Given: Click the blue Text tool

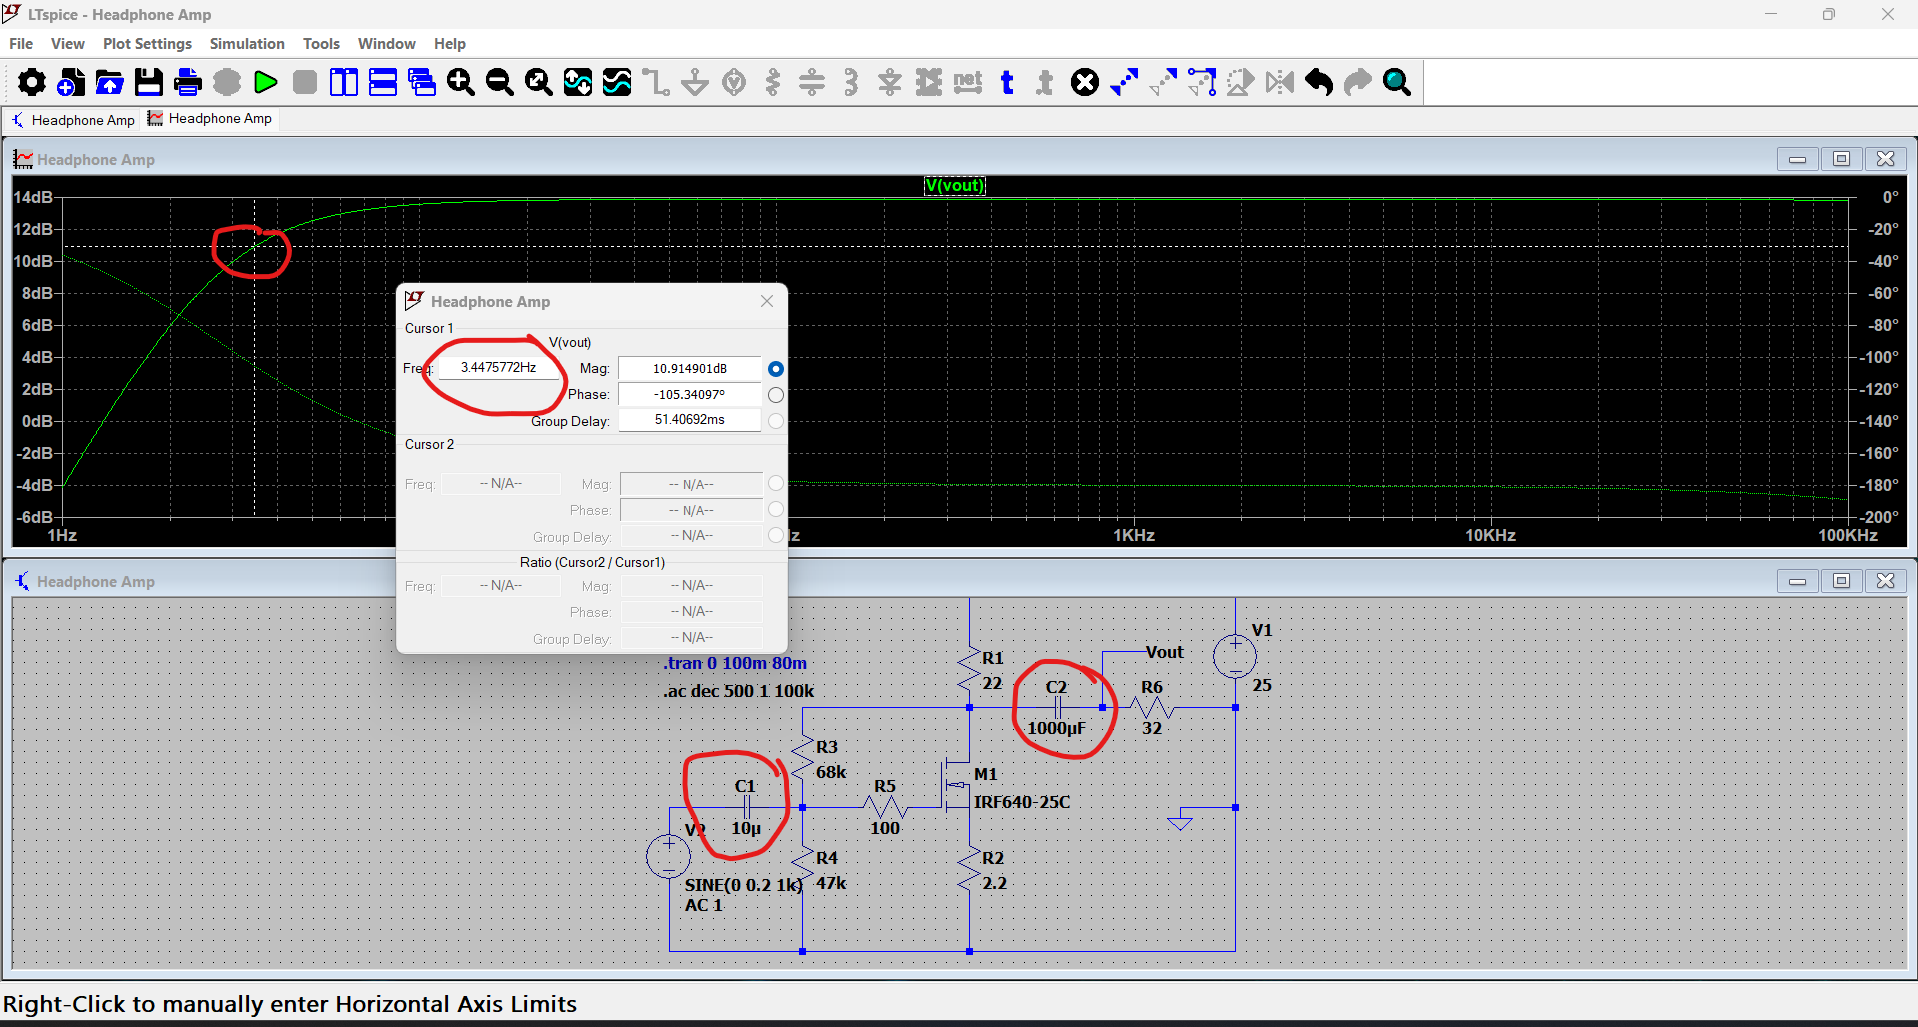Looking at the screenshot, I should click(x=1007, y=82).
